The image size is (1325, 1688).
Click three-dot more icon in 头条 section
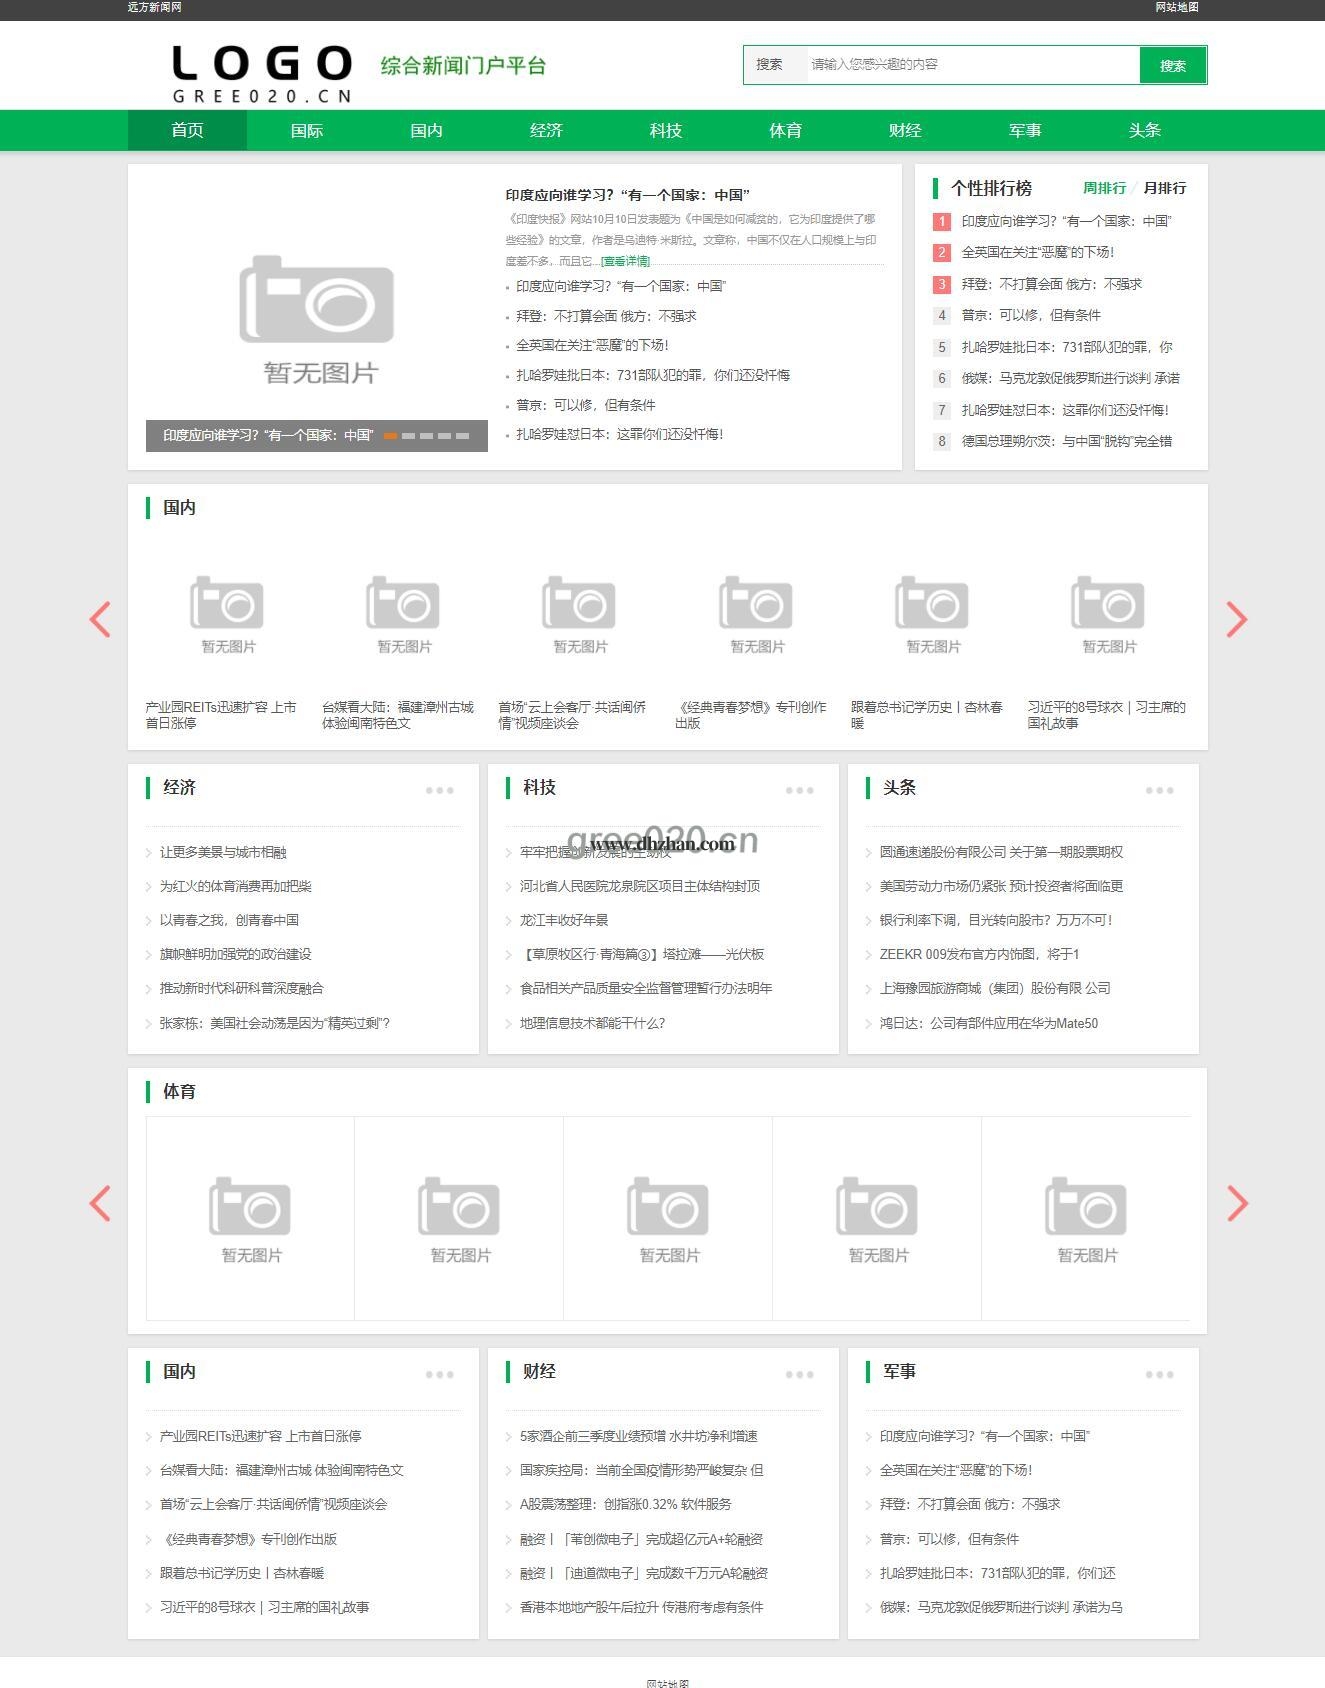1159,790
